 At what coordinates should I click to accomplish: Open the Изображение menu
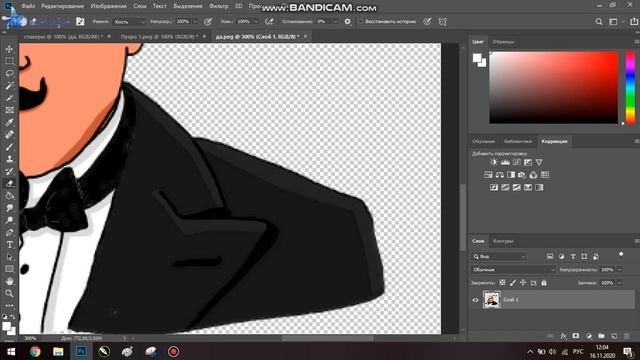(109, 6)
